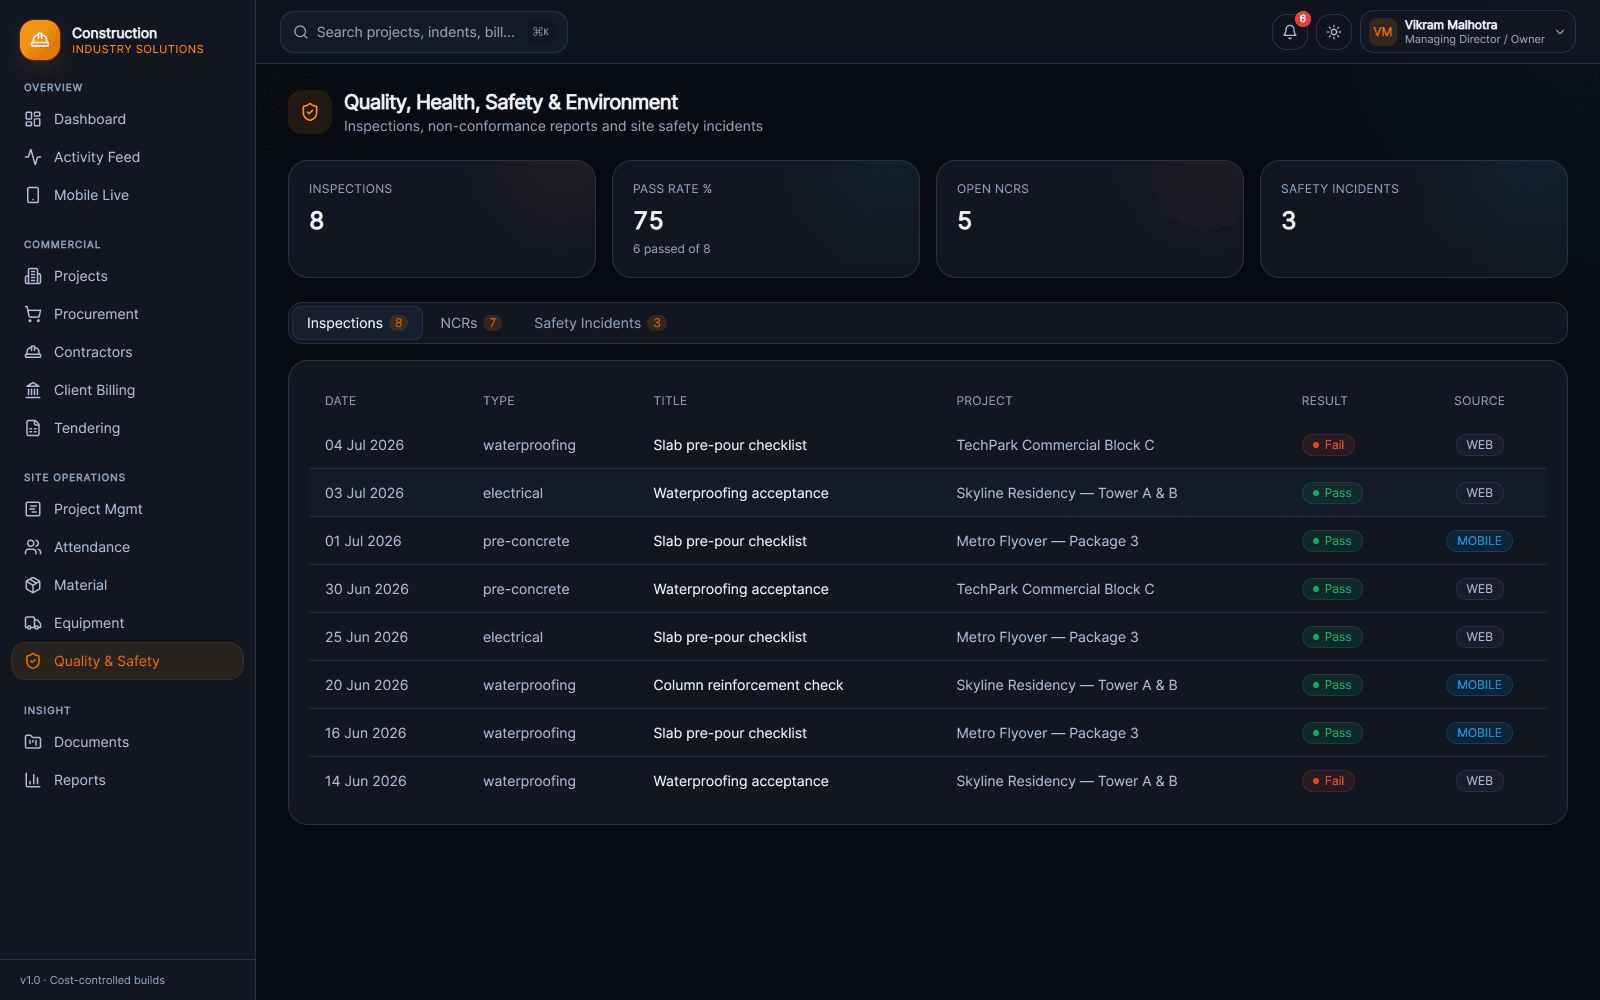Open the Attendance sidebar link
Viewport: 1600px width, 1000px height.
point(127,547)
